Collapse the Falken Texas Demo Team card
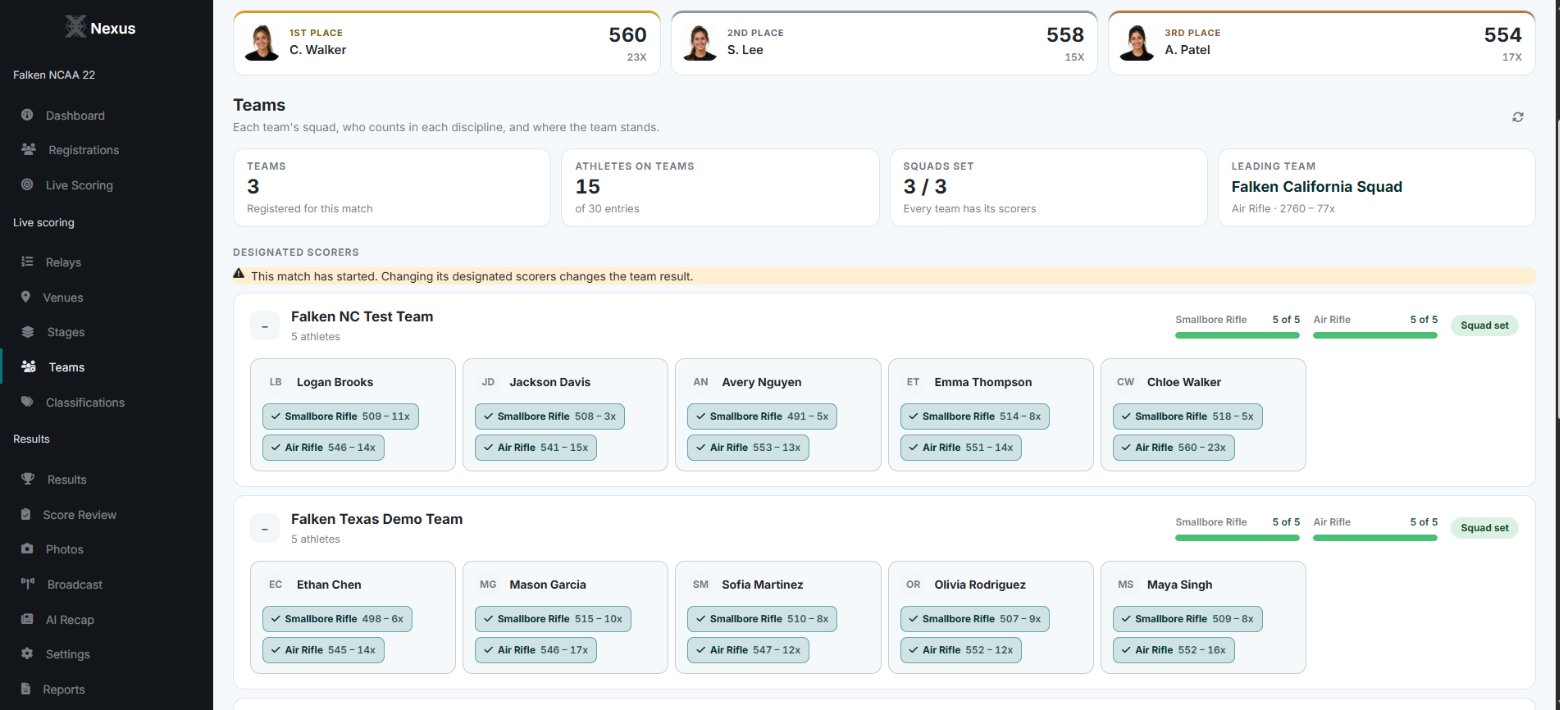The height and width of the screenshot is (710, 1560). point(265,528)
